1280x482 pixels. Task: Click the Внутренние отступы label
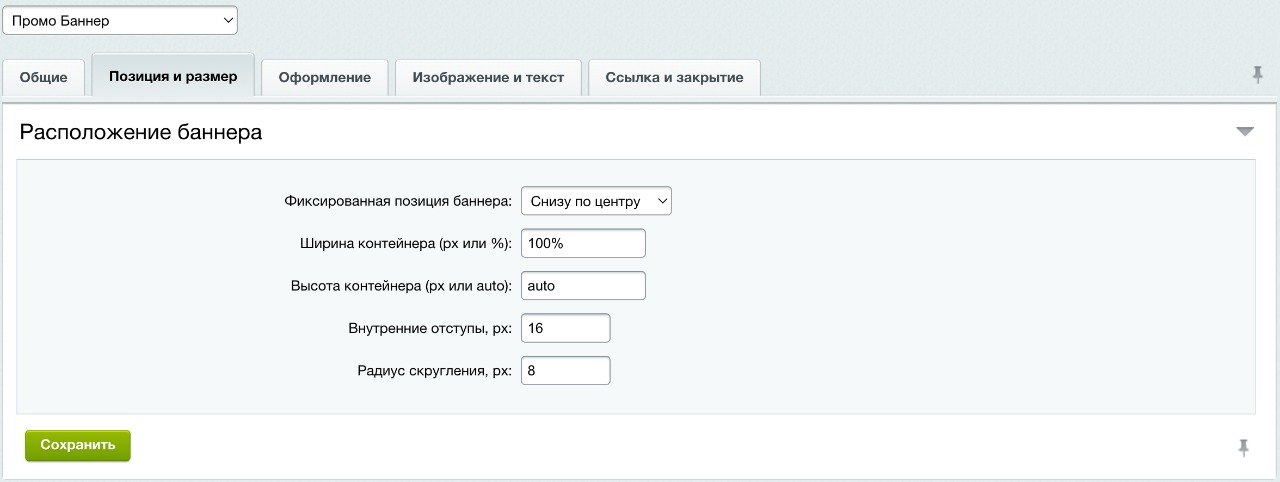coord(430,328)
